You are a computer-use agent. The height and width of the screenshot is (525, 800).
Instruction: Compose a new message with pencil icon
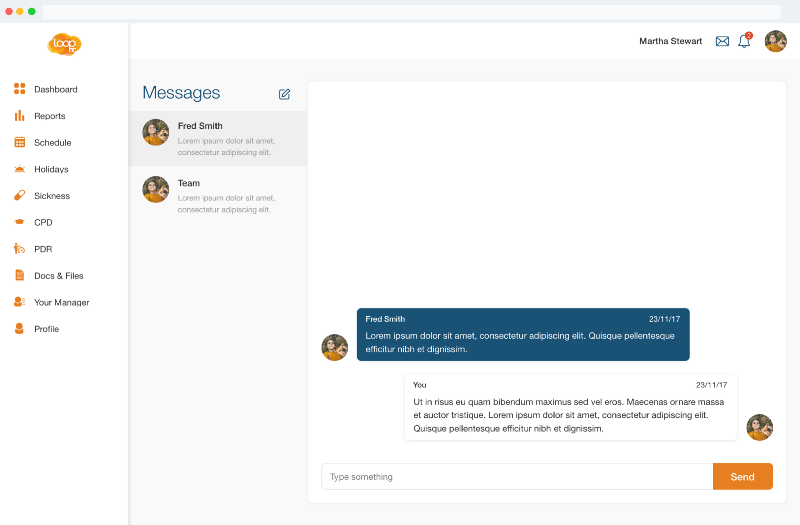[284, 94]
